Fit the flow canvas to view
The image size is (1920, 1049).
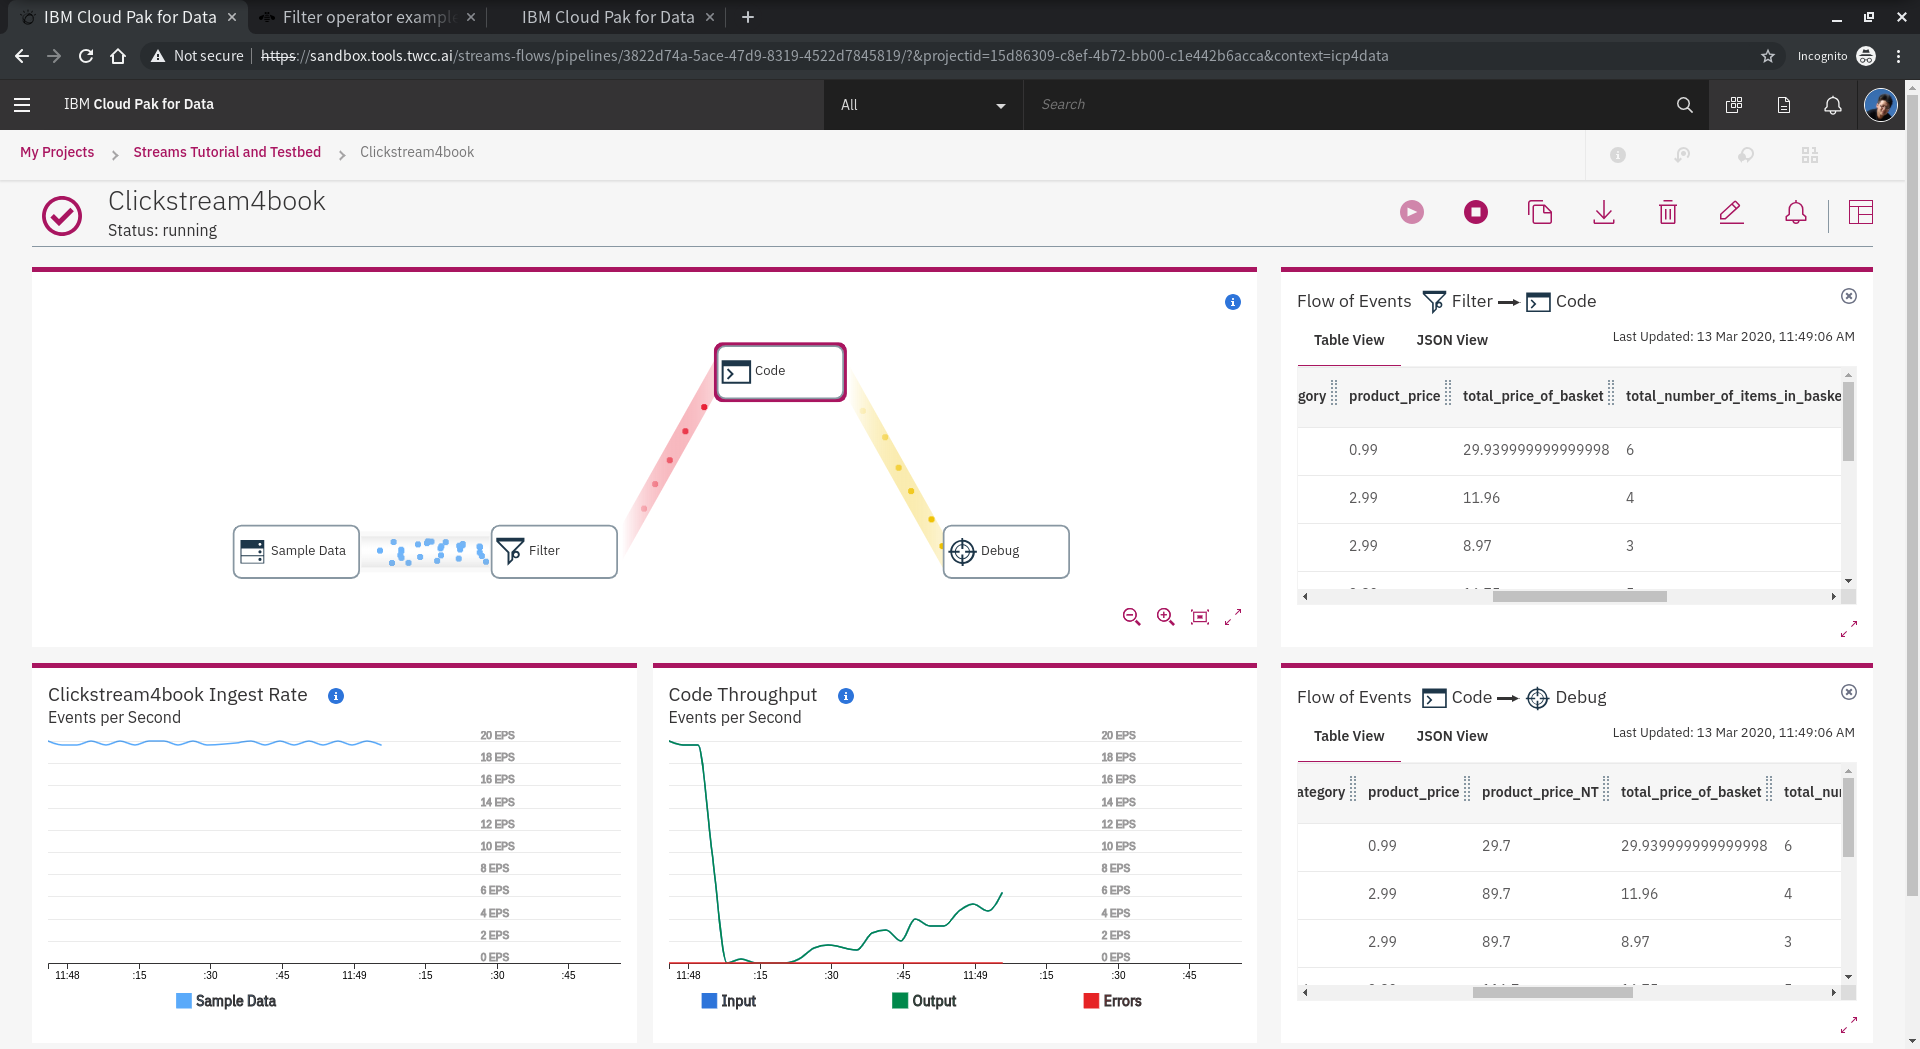click(1200, 617)
